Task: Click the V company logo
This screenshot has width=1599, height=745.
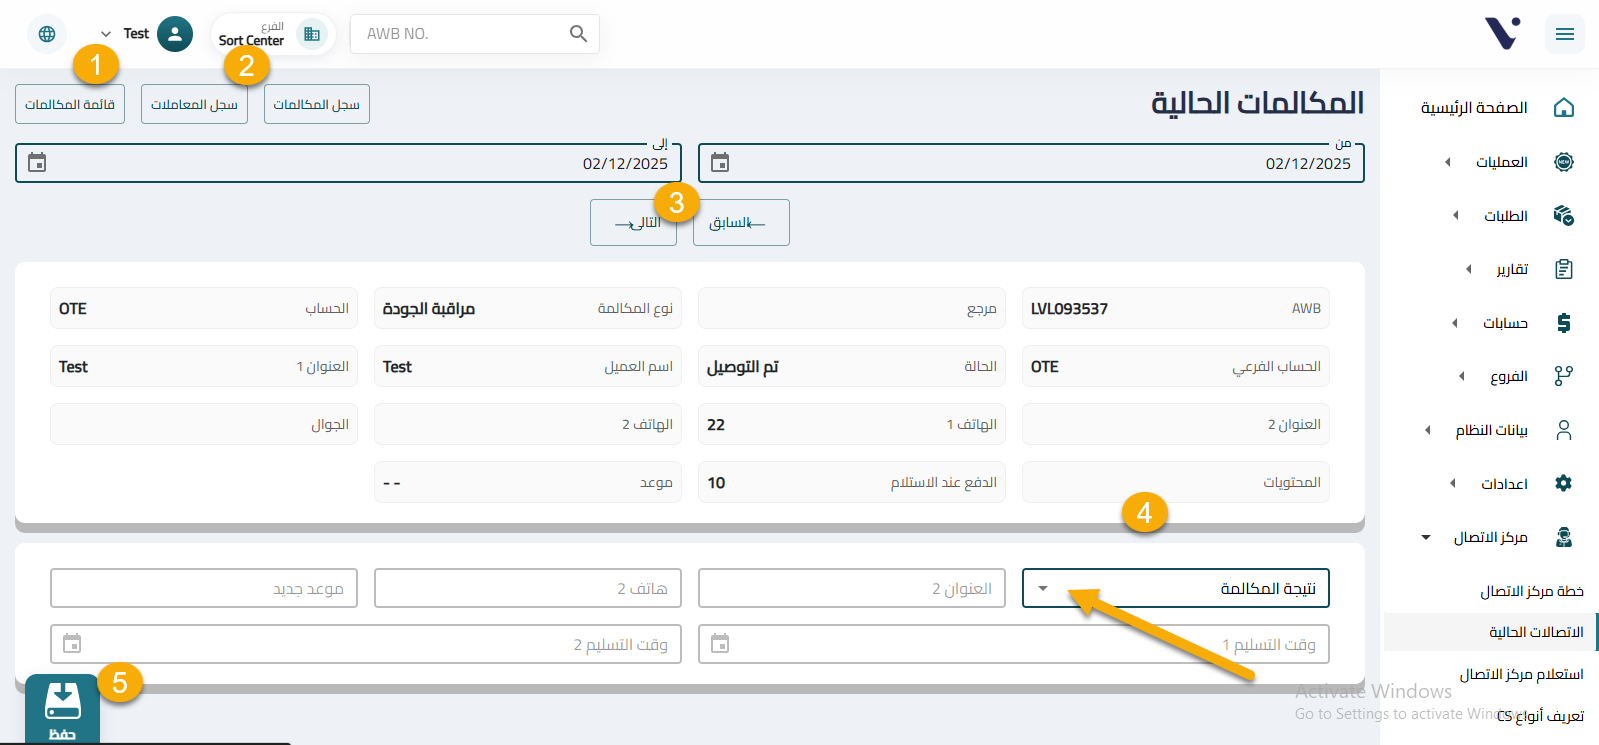Action: pos(1503,33)
